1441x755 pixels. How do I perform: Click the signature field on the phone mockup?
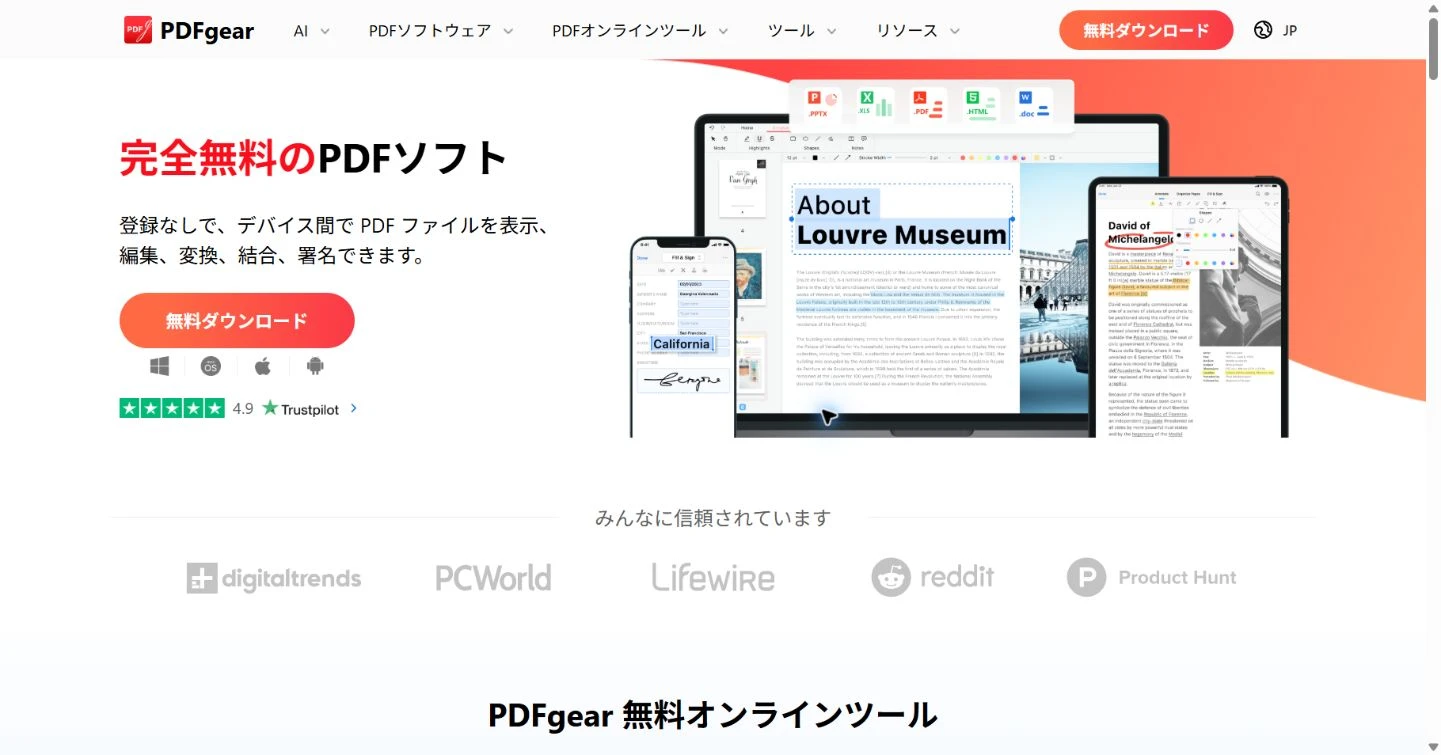tap(683, 380)
